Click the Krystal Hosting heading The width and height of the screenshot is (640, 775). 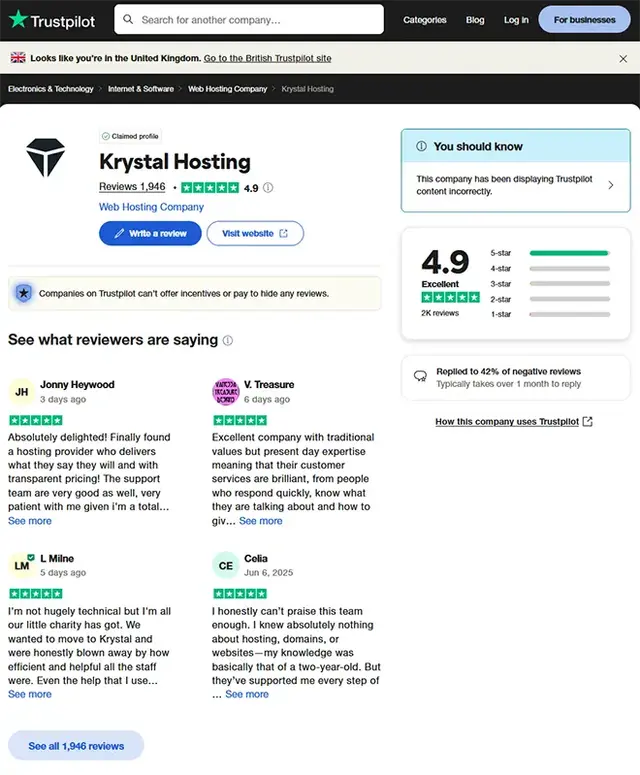(175, 162)
